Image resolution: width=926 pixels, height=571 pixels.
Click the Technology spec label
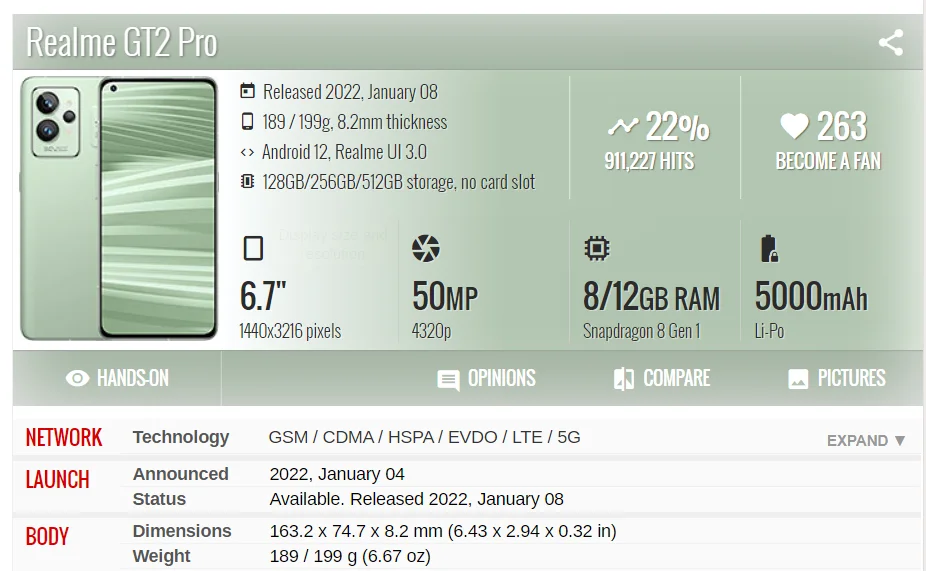coord(181,437)
